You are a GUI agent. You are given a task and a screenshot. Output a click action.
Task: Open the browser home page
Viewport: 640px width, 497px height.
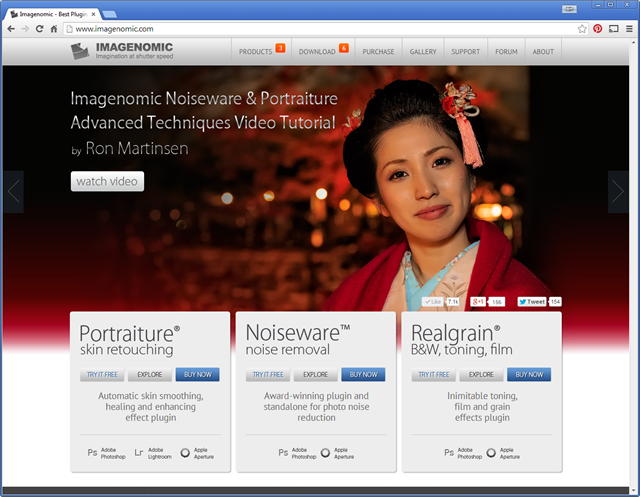tap(53, 29)
